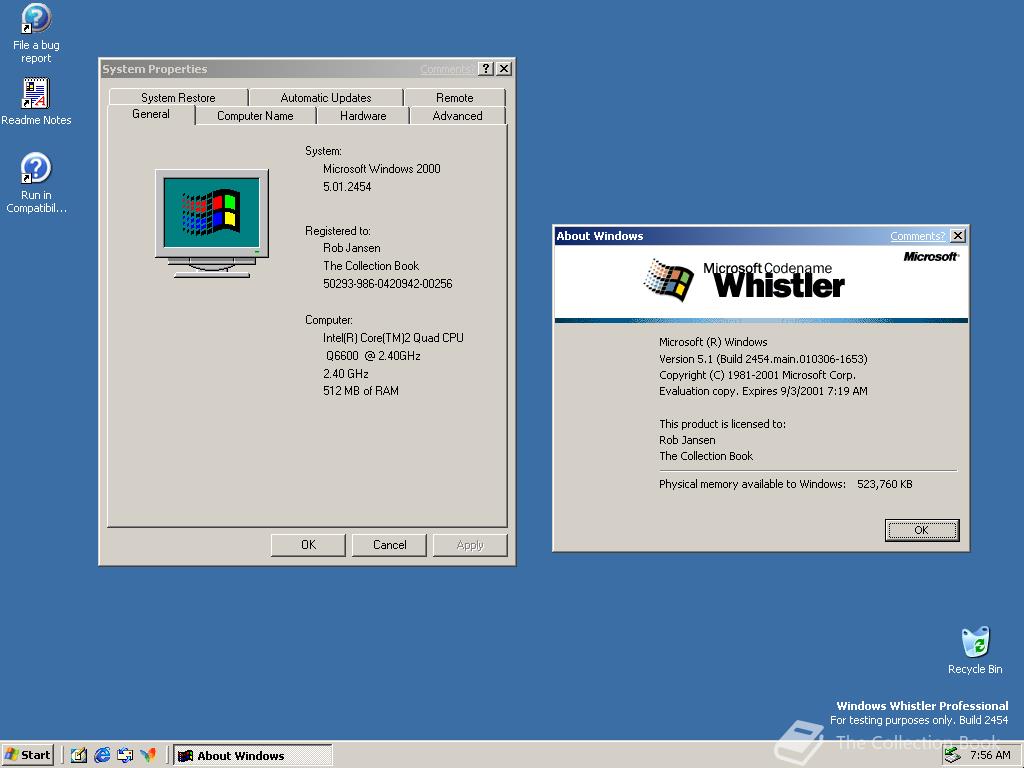
Task: Click Comments? link in System Properties title bar
Action: click(447, 69)
